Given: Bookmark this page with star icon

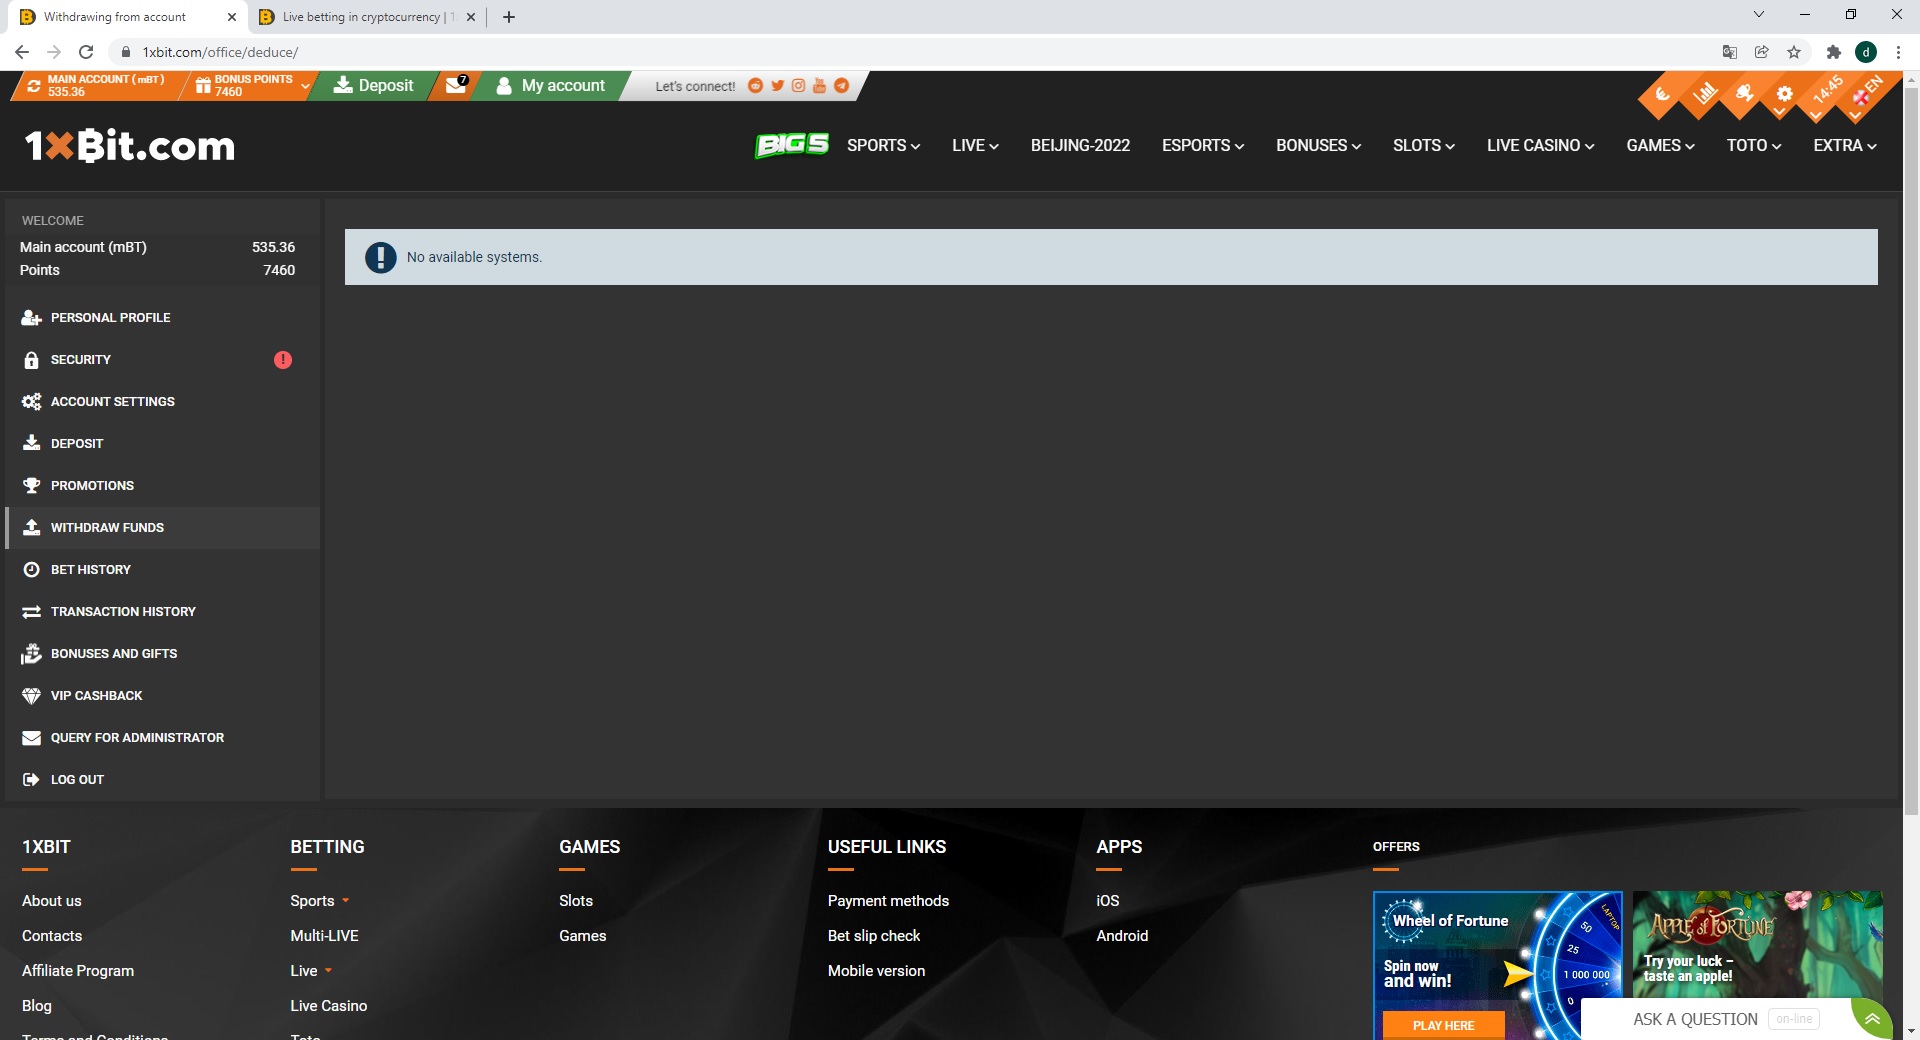Looking at the screenshot, I should (x=1794, y=52).
